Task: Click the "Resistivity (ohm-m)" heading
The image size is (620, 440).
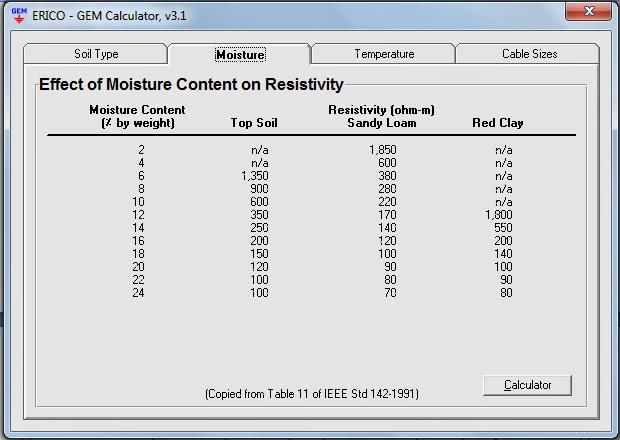Action: (x=381, y=110)
